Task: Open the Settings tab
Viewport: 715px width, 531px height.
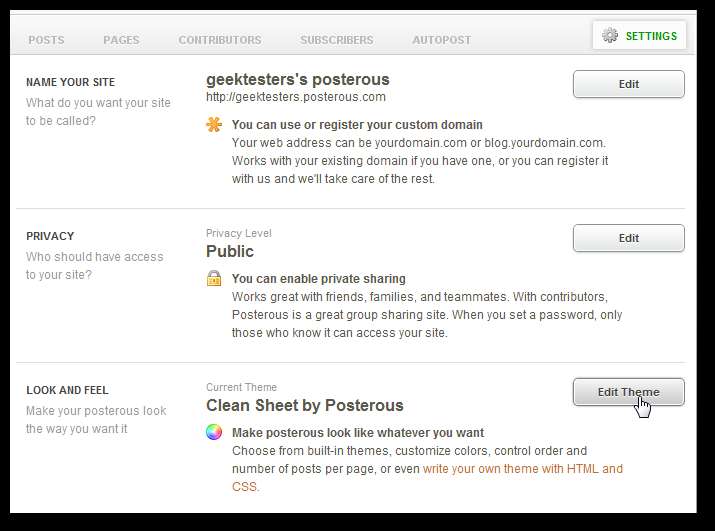Action: tap(650, 36)
